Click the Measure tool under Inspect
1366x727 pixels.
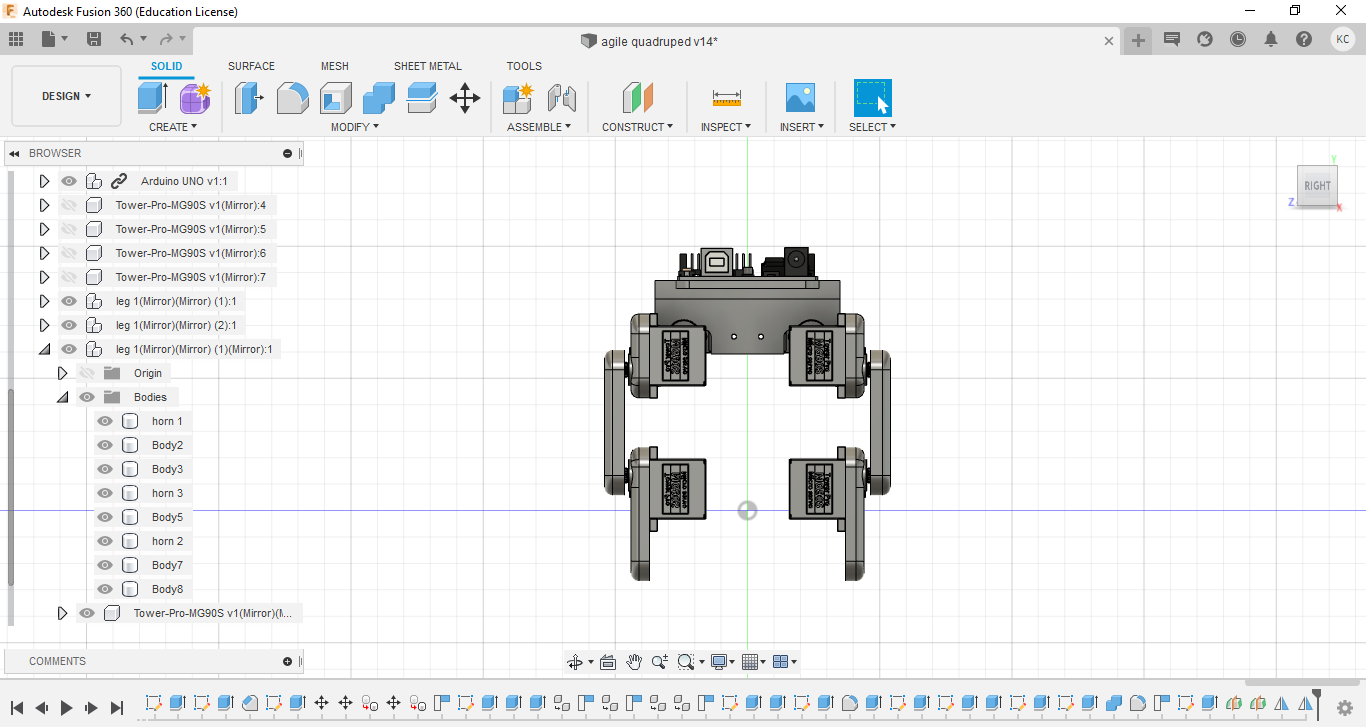point(726,98)
